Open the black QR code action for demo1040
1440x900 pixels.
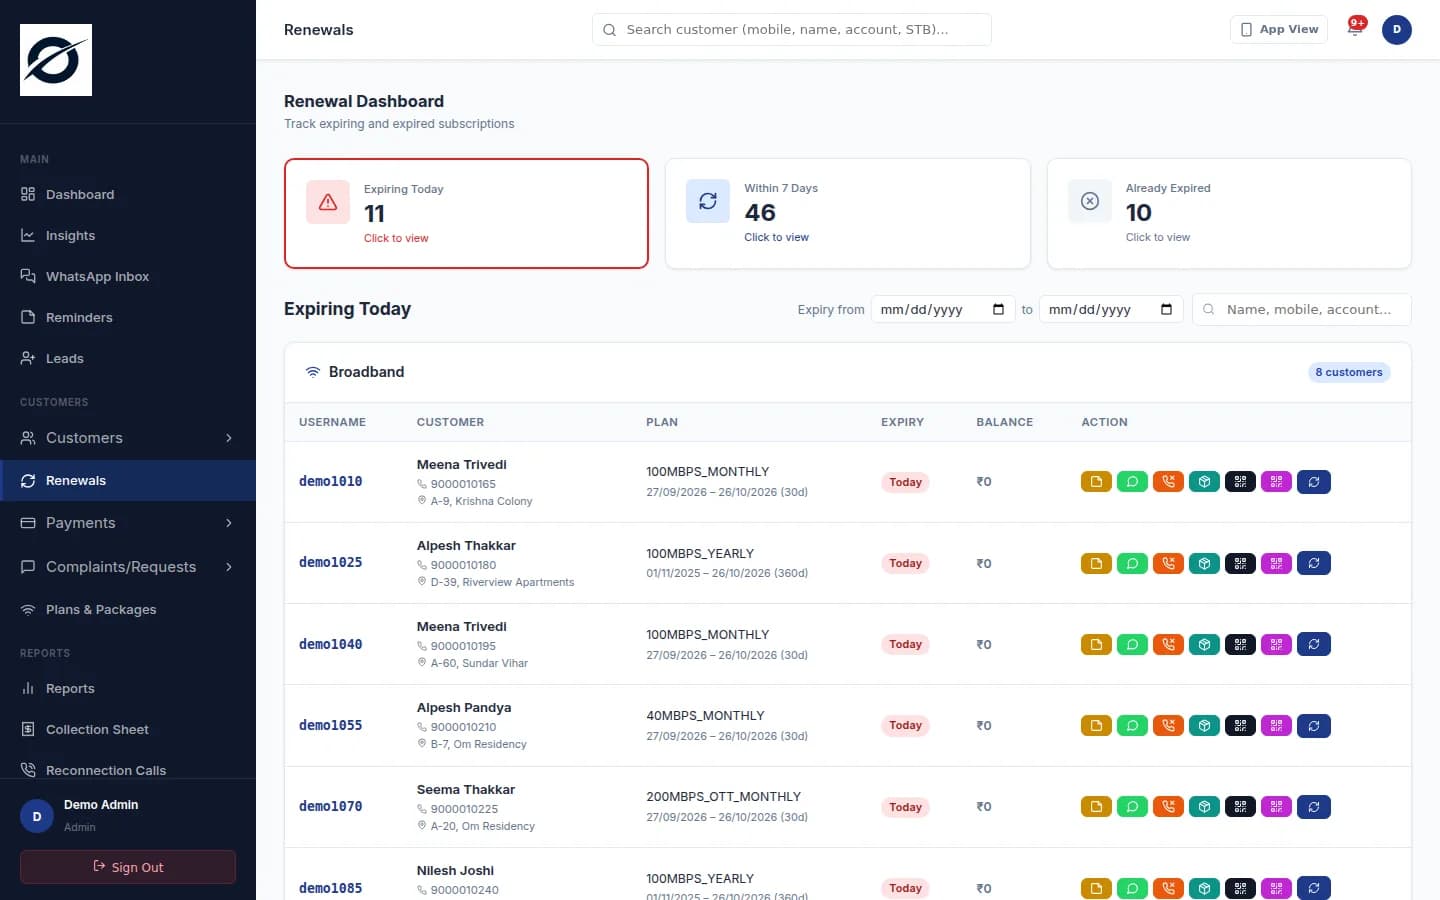pos(1240,645)
